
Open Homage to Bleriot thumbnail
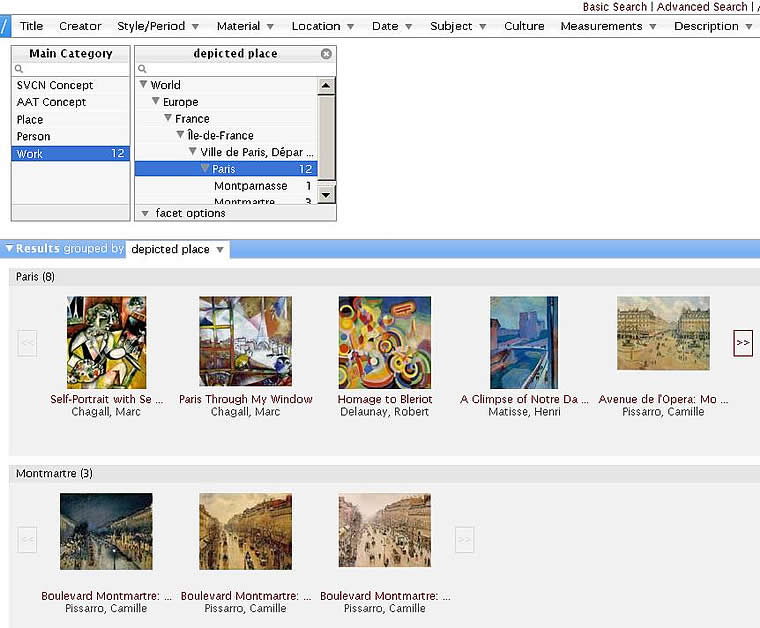coord(384,342)
